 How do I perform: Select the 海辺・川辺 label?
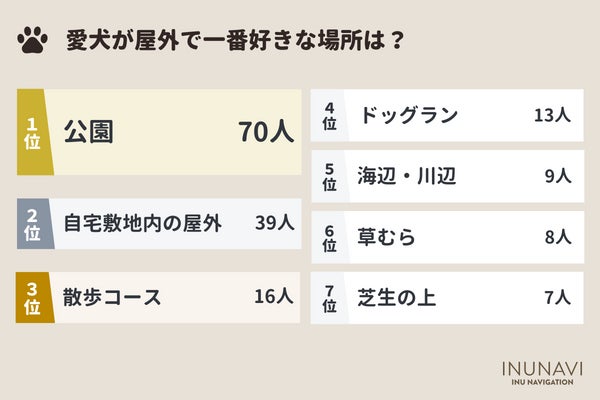pos(407,177)
